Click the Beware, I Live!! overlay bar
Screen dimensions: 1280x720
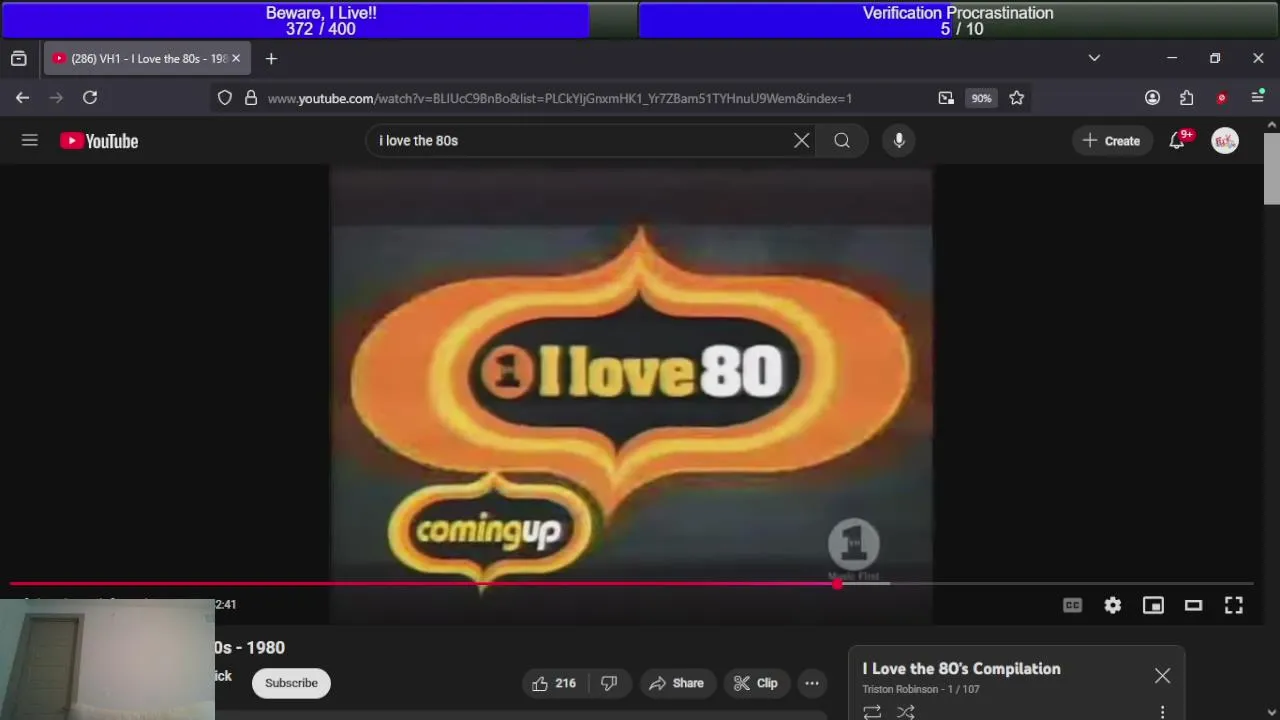tap(320, 20)
